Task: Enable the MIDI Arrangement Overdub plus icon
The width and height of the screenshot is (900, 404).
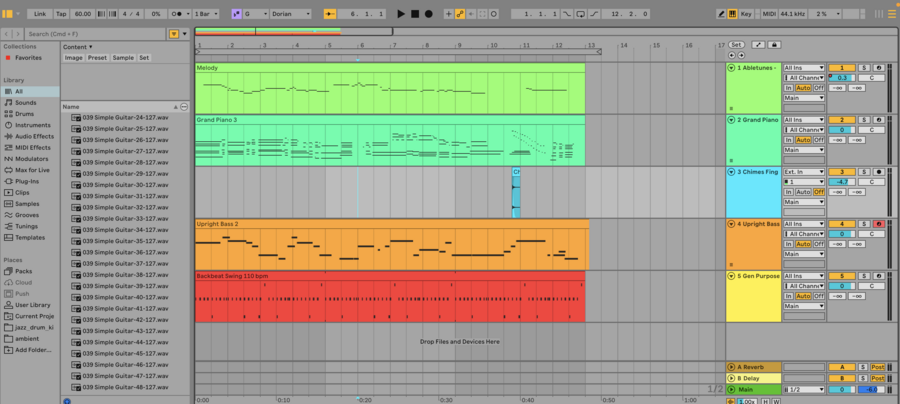Action: (449, 14)
